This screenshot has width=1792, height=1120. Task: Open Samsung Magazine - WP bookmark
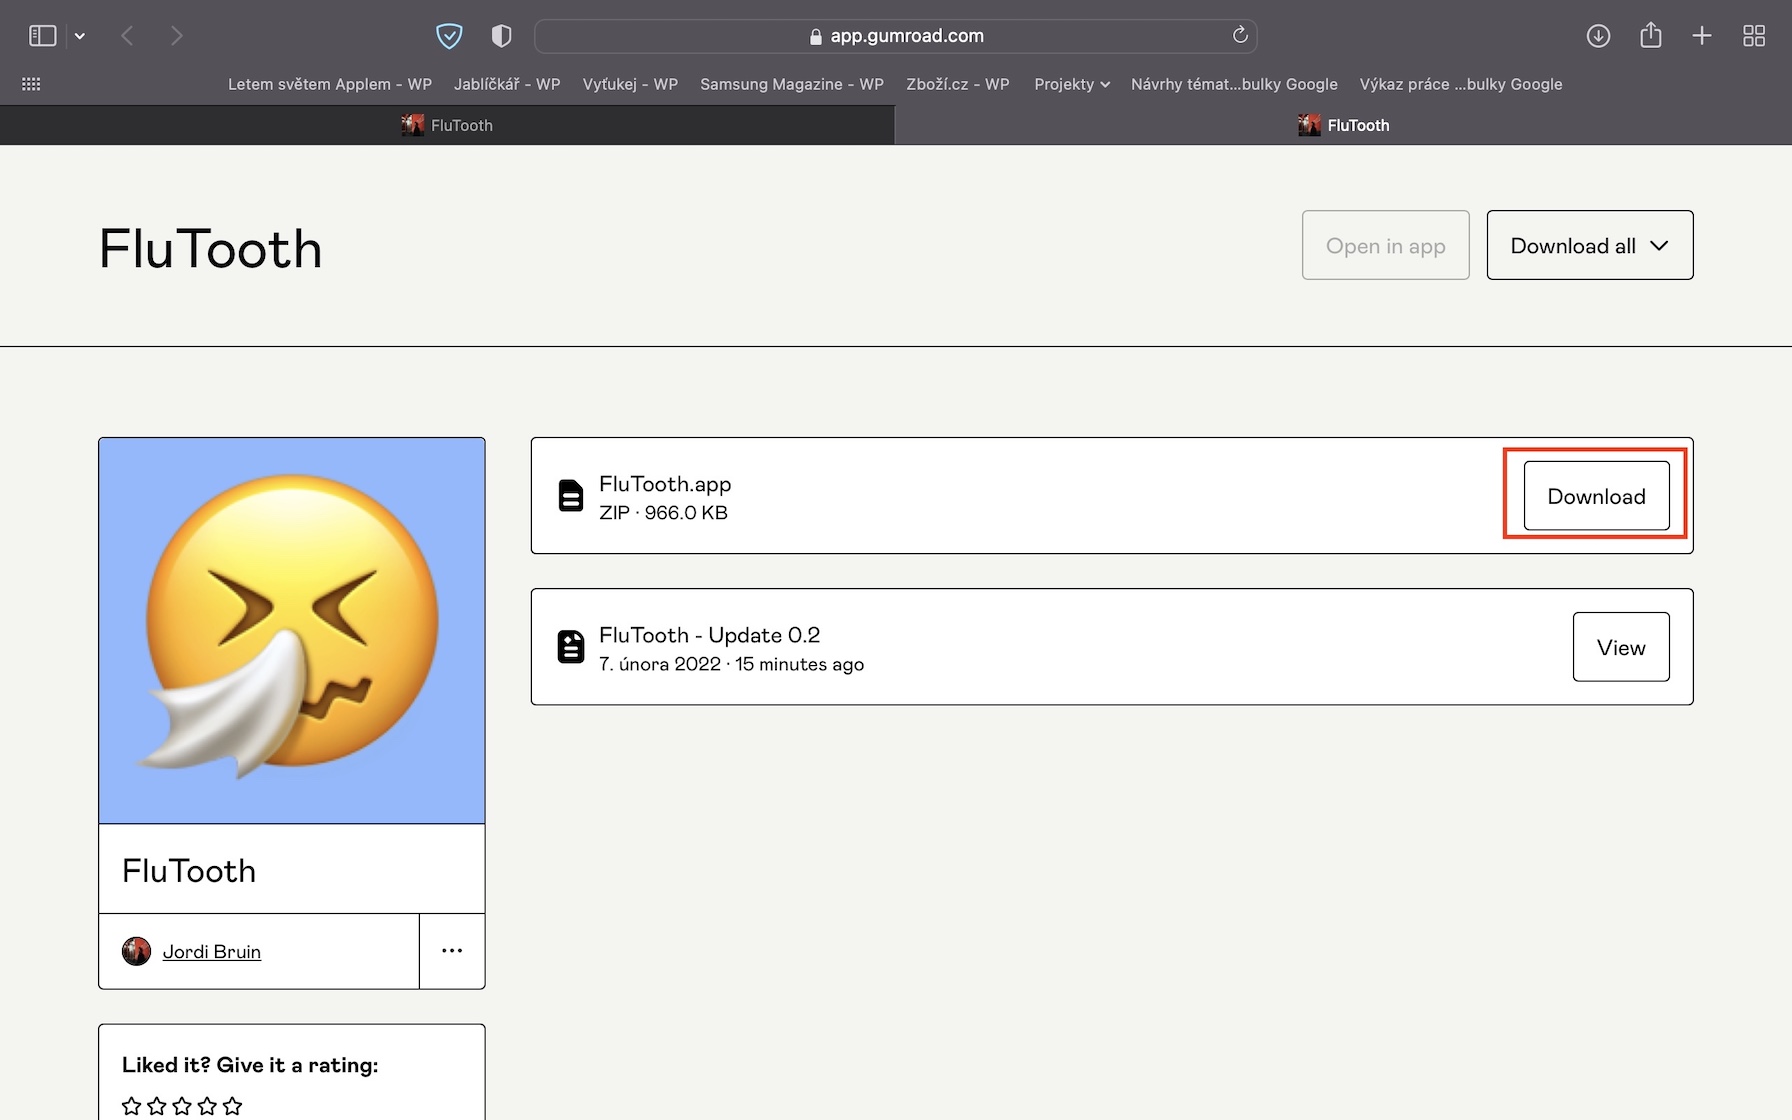coord(792,84)
